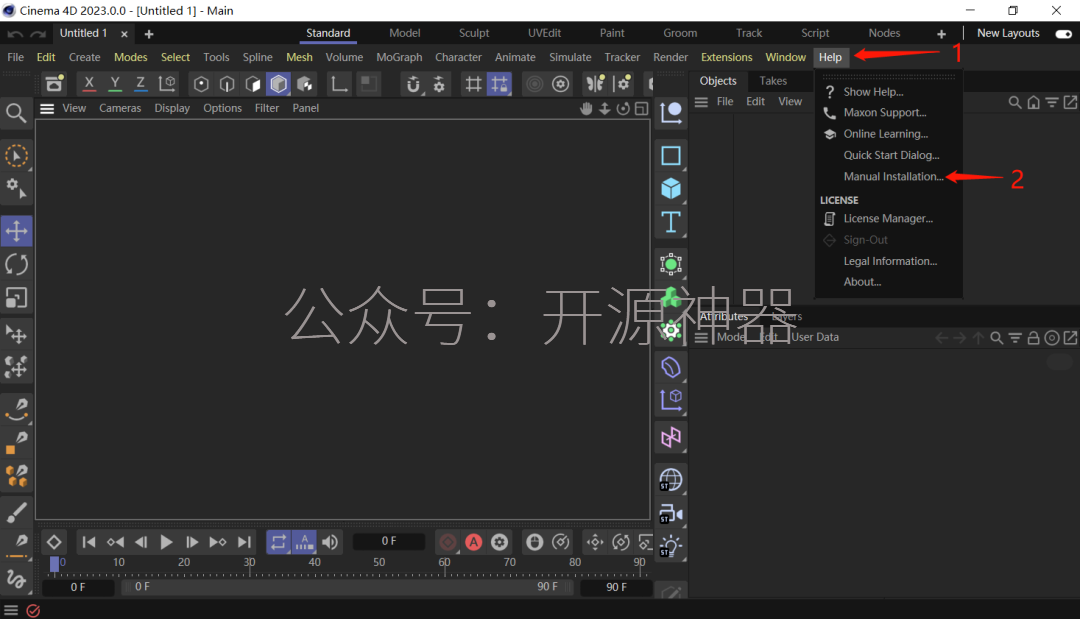The width and height of the screenshot is (1080, 619).
Task: Click the current frame field in timeline
Action: [x=389, y=541]
